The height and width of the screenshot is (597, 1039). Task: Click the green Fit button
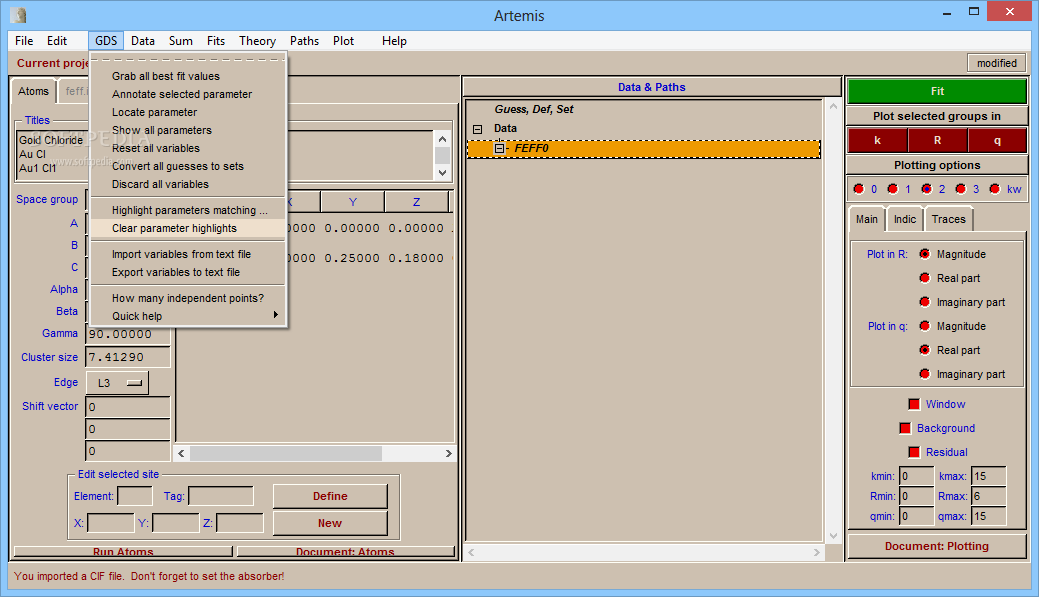coord(937,91)
